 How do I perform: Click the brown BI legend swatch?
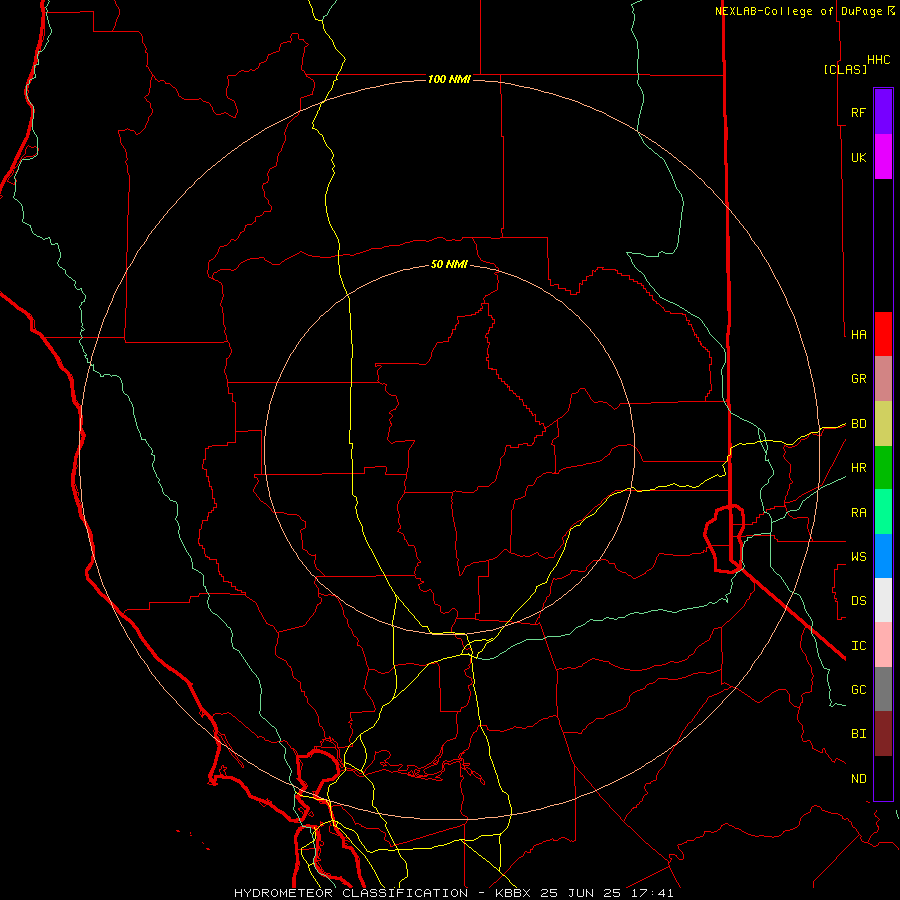[x=883, y=734]
